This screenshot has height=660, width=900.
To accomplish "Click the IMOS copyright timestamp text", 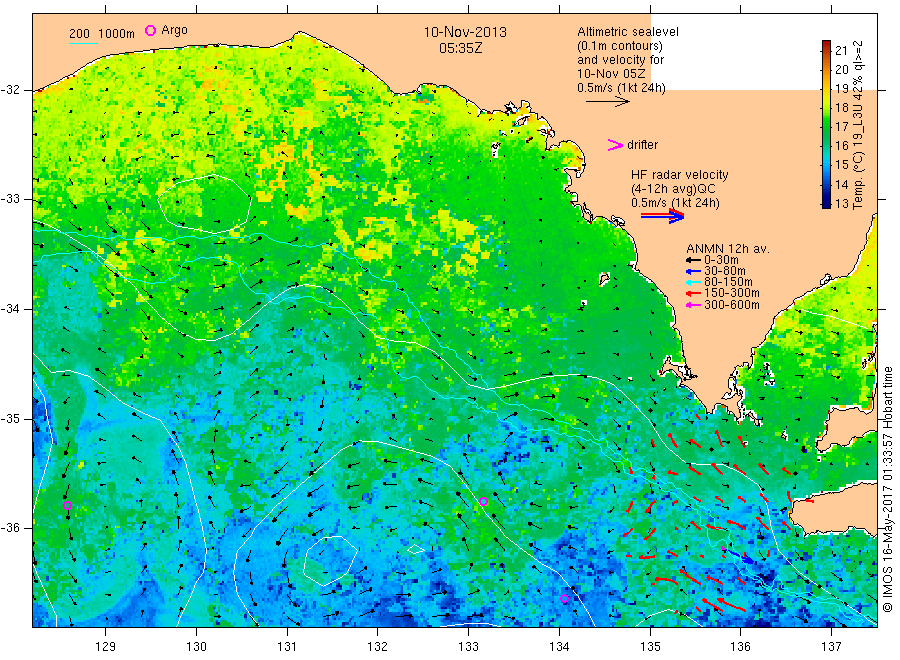I will pyautogui.click(x=887, y=490).
